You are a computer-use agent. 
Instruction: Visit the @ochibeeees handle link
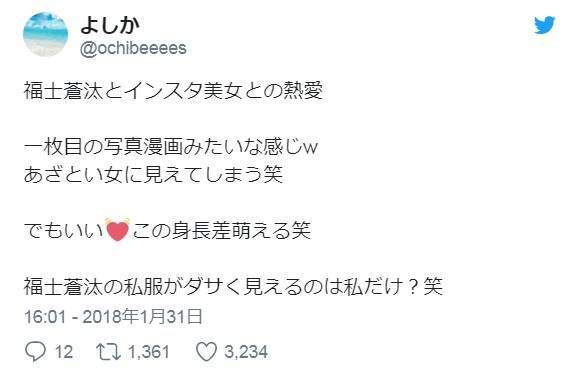(133, 48)
